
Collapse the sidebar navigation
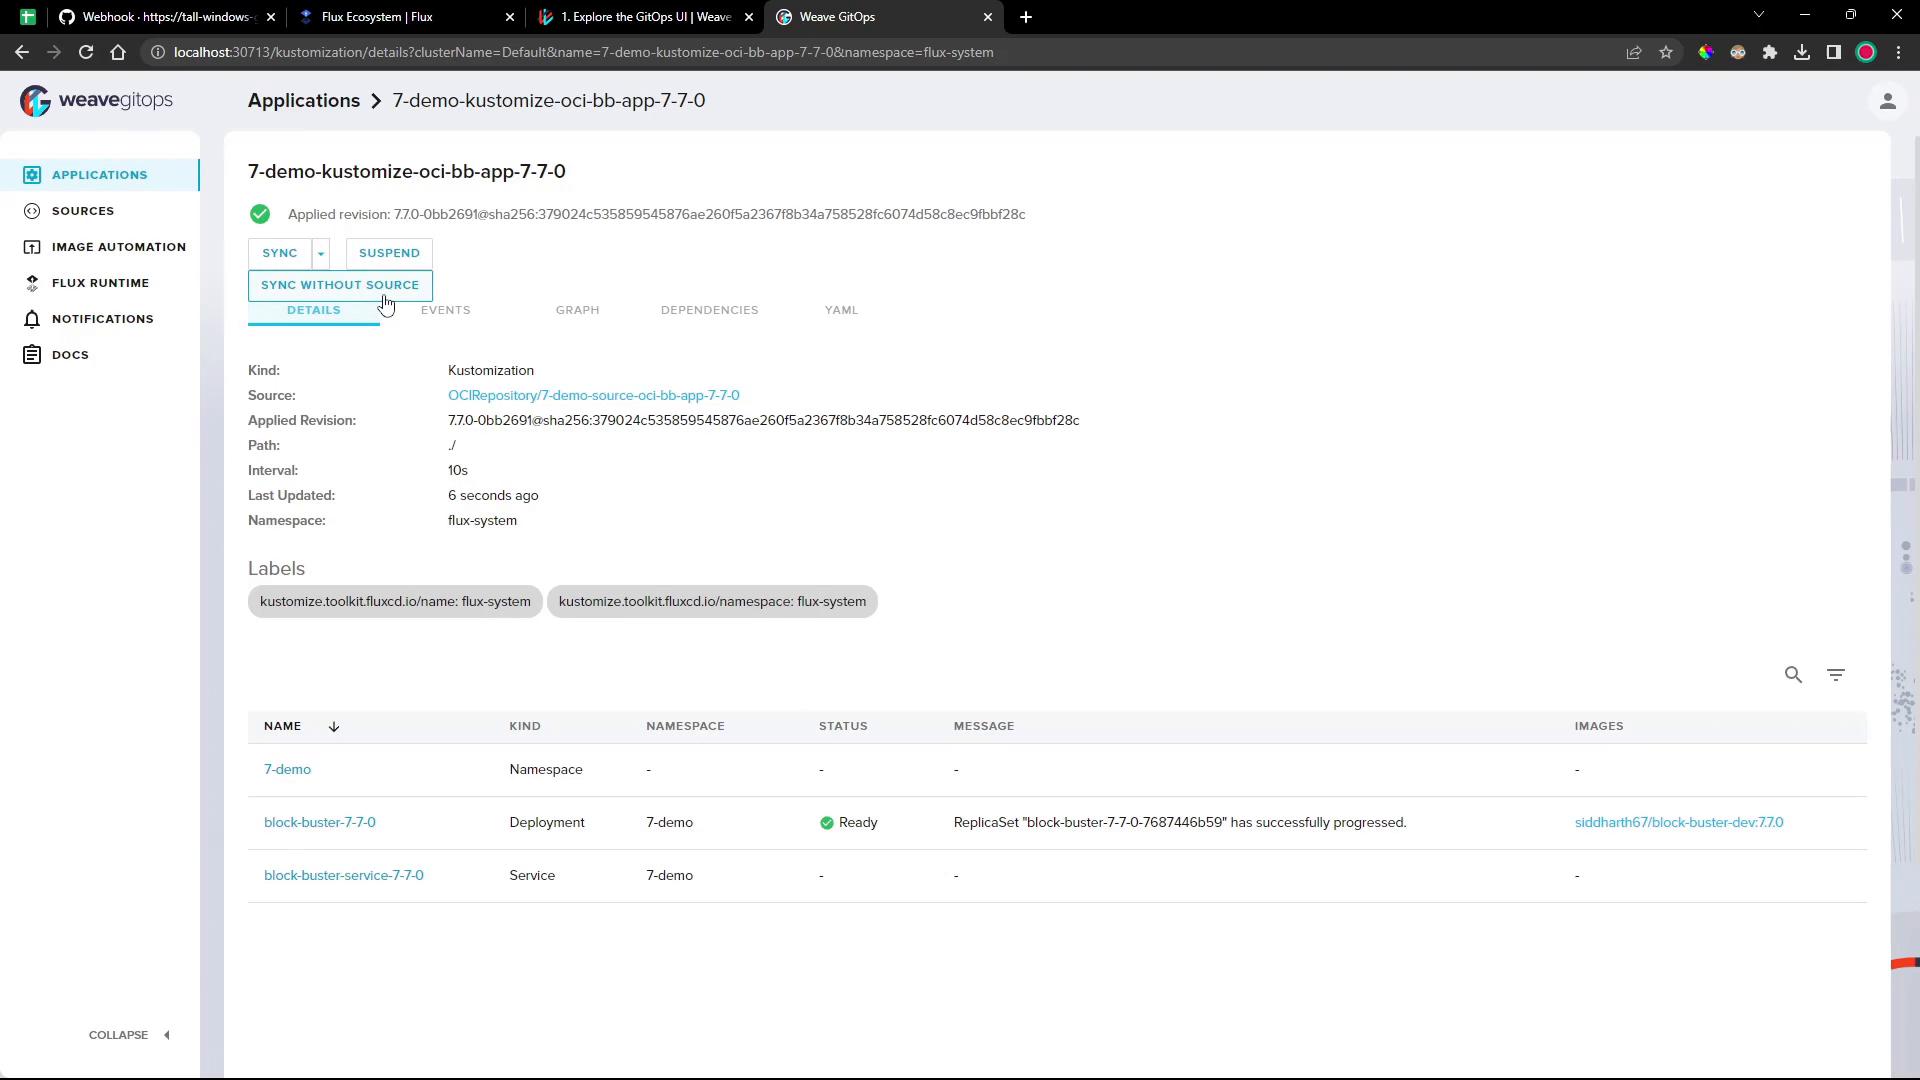(x=130, y=1035)
